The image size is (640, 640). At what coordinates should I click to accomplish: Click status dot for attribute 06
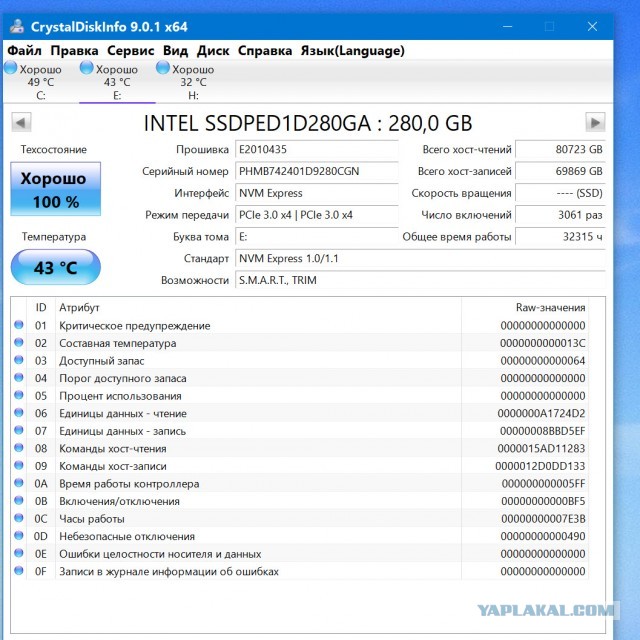tap(19, 413)
